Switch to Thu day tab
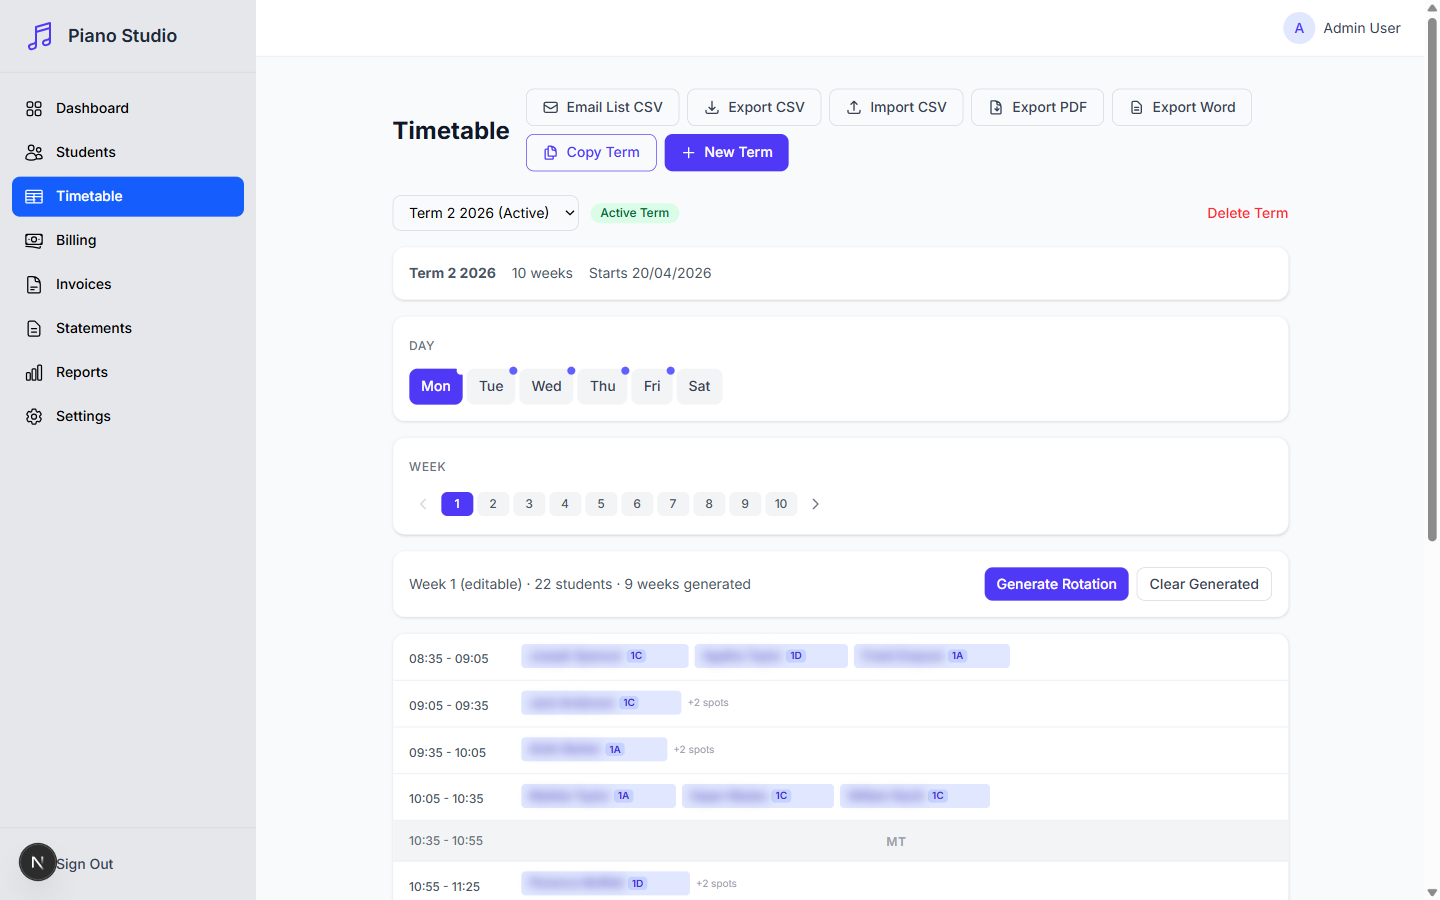The width and height of the screenshot is (1440, 900). 603,386
